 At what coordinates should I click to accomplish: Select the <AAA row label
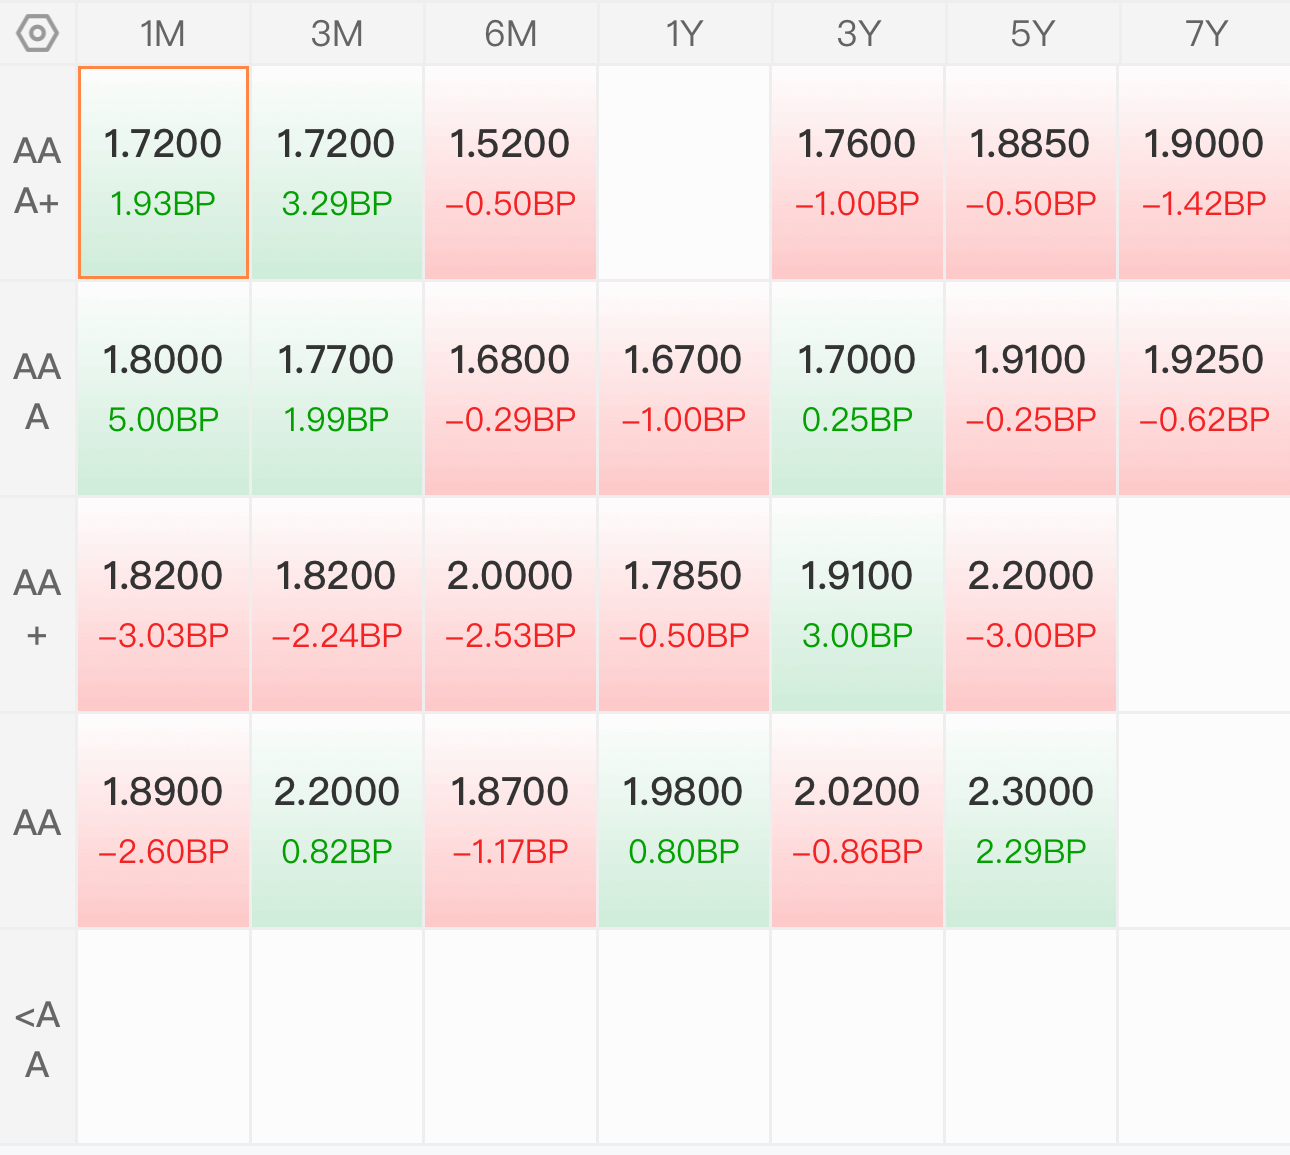[x=37, y=1039]
